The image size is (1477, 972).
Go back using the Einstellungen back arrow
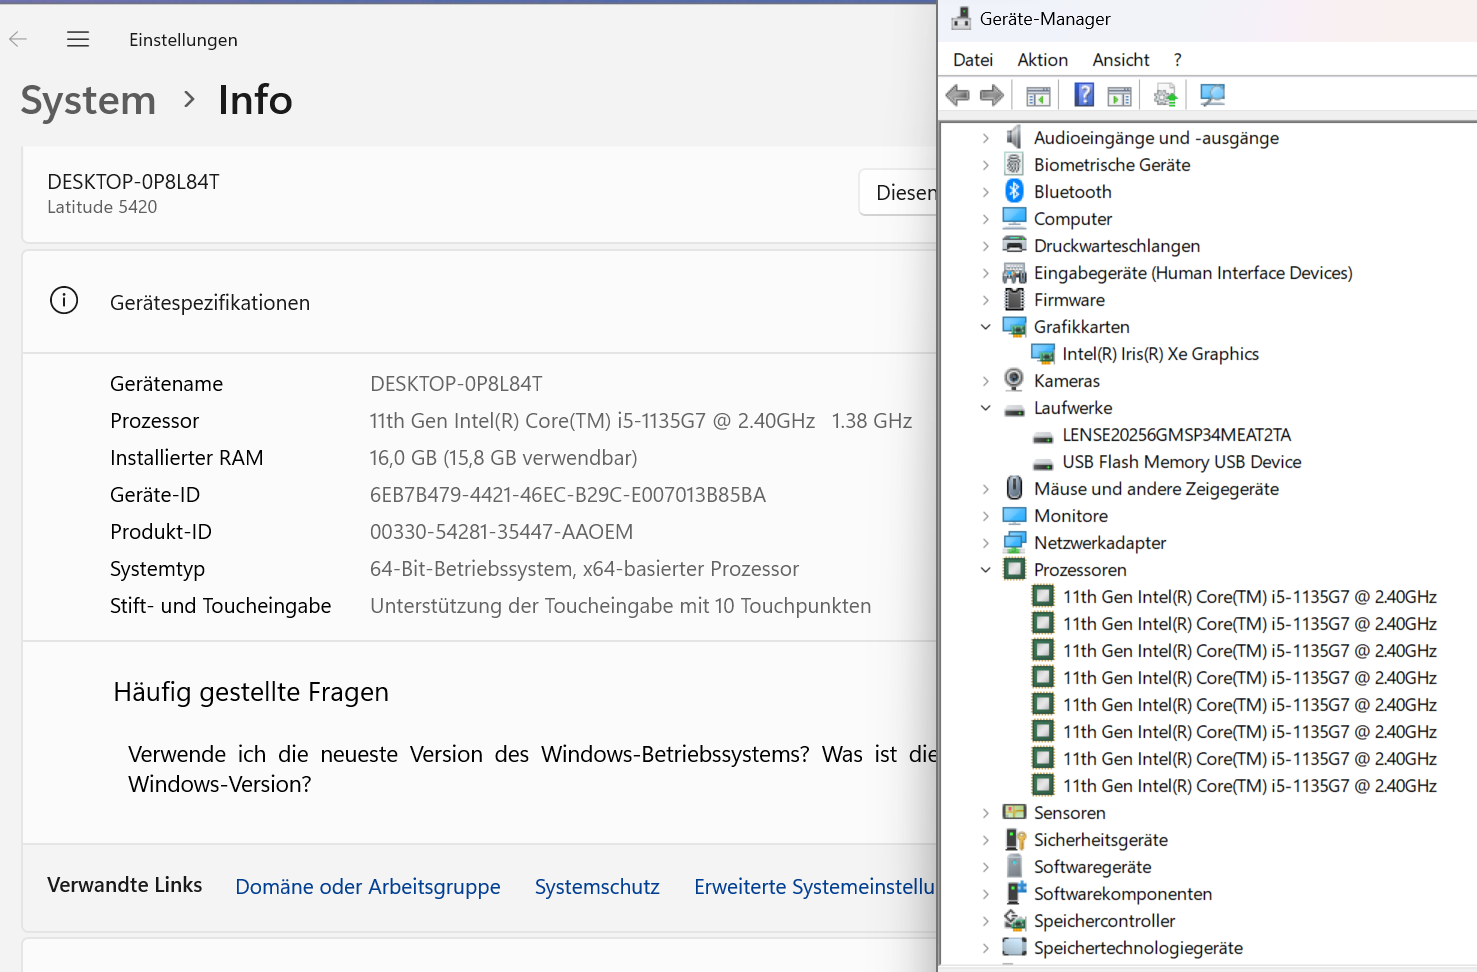[x=18, y=39]
